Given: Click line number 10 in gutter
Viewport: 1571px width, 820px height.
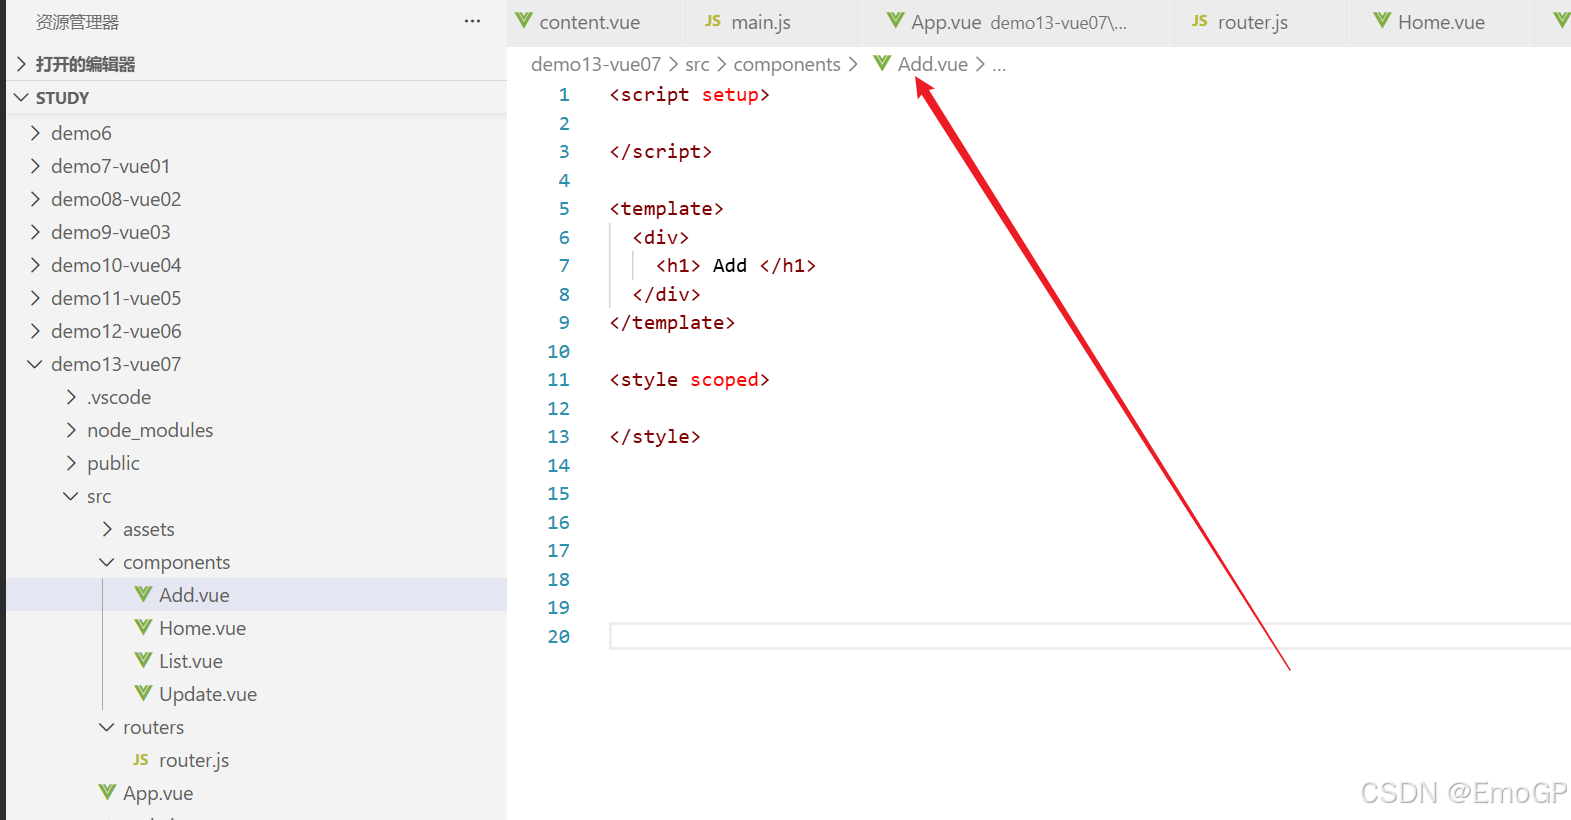Looking at the screenshot, I should coord(558,351).
